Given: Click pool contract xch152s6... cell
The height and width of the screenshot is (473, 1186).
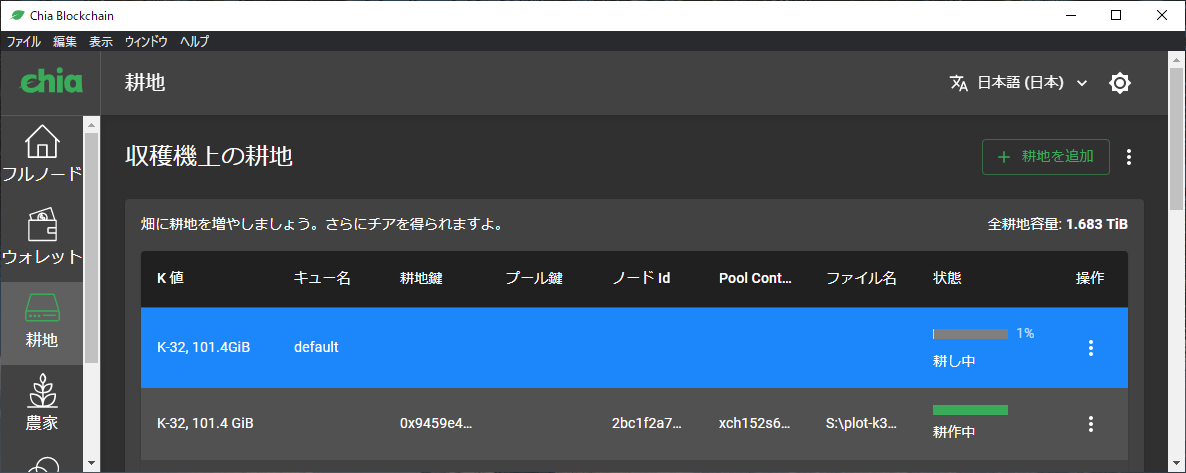Looking at the screenshot, I should pyautogui.click(x=755, y=423).
